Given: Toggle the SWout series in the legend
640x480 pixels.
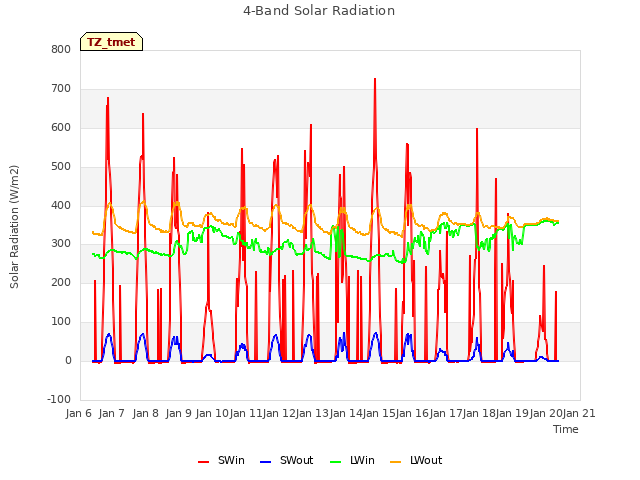Looking at the screenshot, I should tap(287, 460).
